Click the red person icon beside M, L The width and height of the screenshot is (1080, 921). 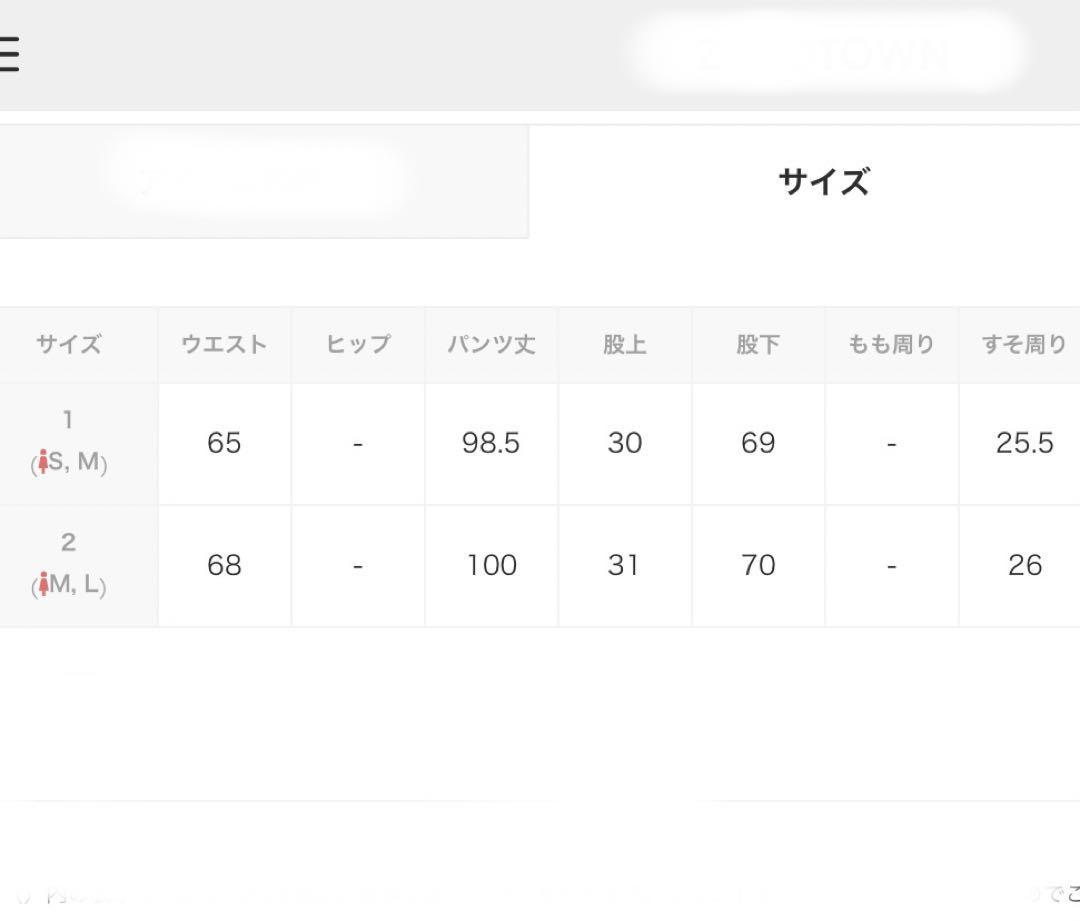coord(43,584)
